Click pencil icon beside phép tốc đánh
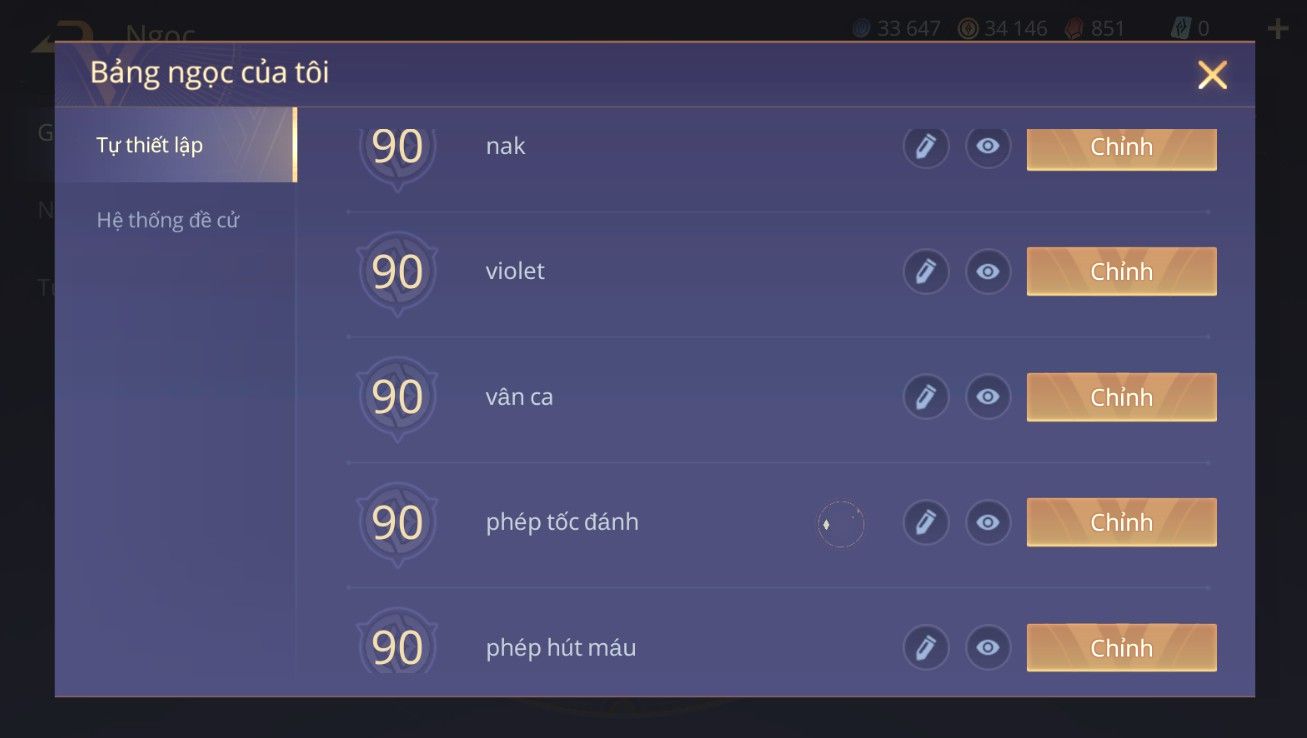The height and width of the screenshot is (738, 1307). [x=925, y=523]
